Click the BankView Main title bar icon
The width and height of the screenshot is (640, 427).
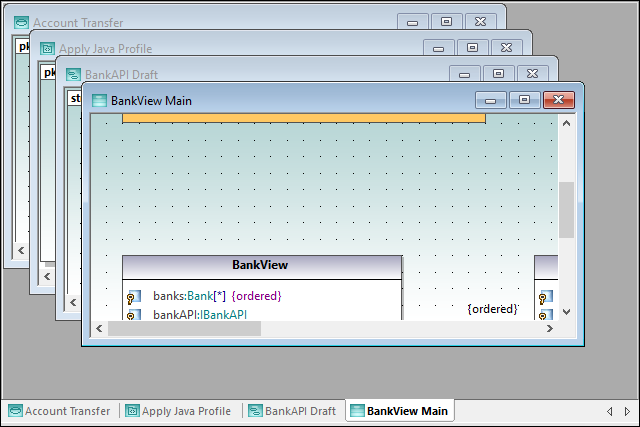(x=99, y=100)
